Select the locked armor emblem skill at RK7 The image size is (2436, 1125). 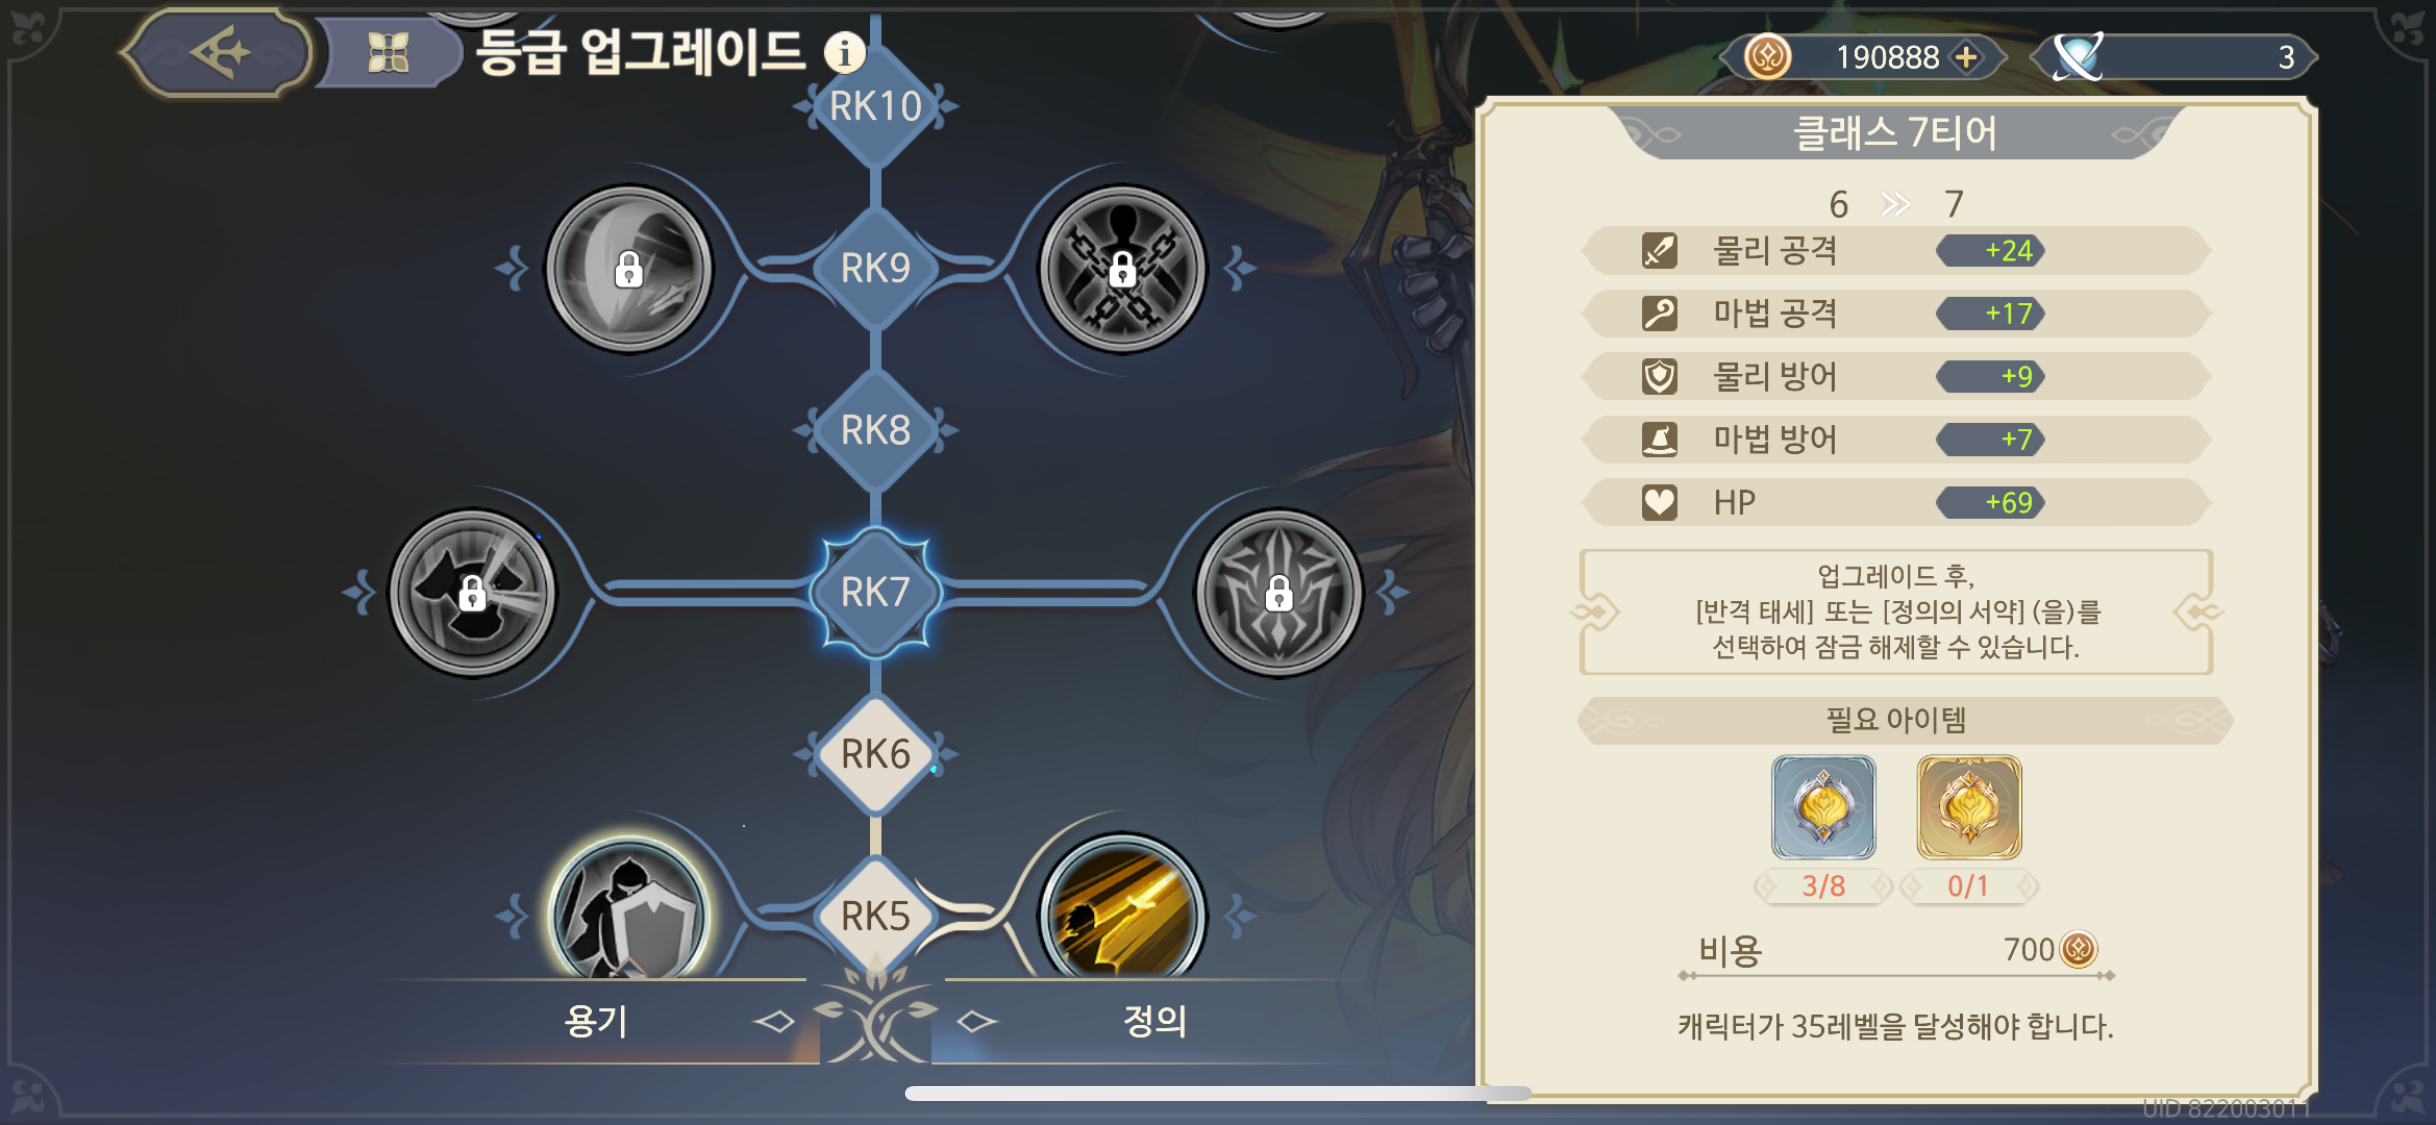point(1278,592)
